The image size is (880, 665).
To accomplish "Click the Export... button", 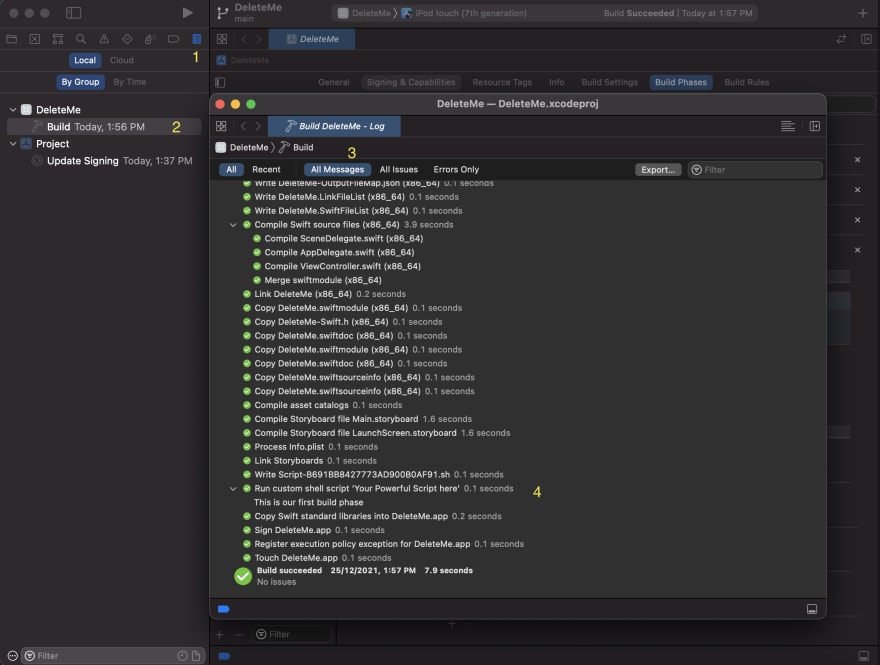I will click(x=658, y=169).
